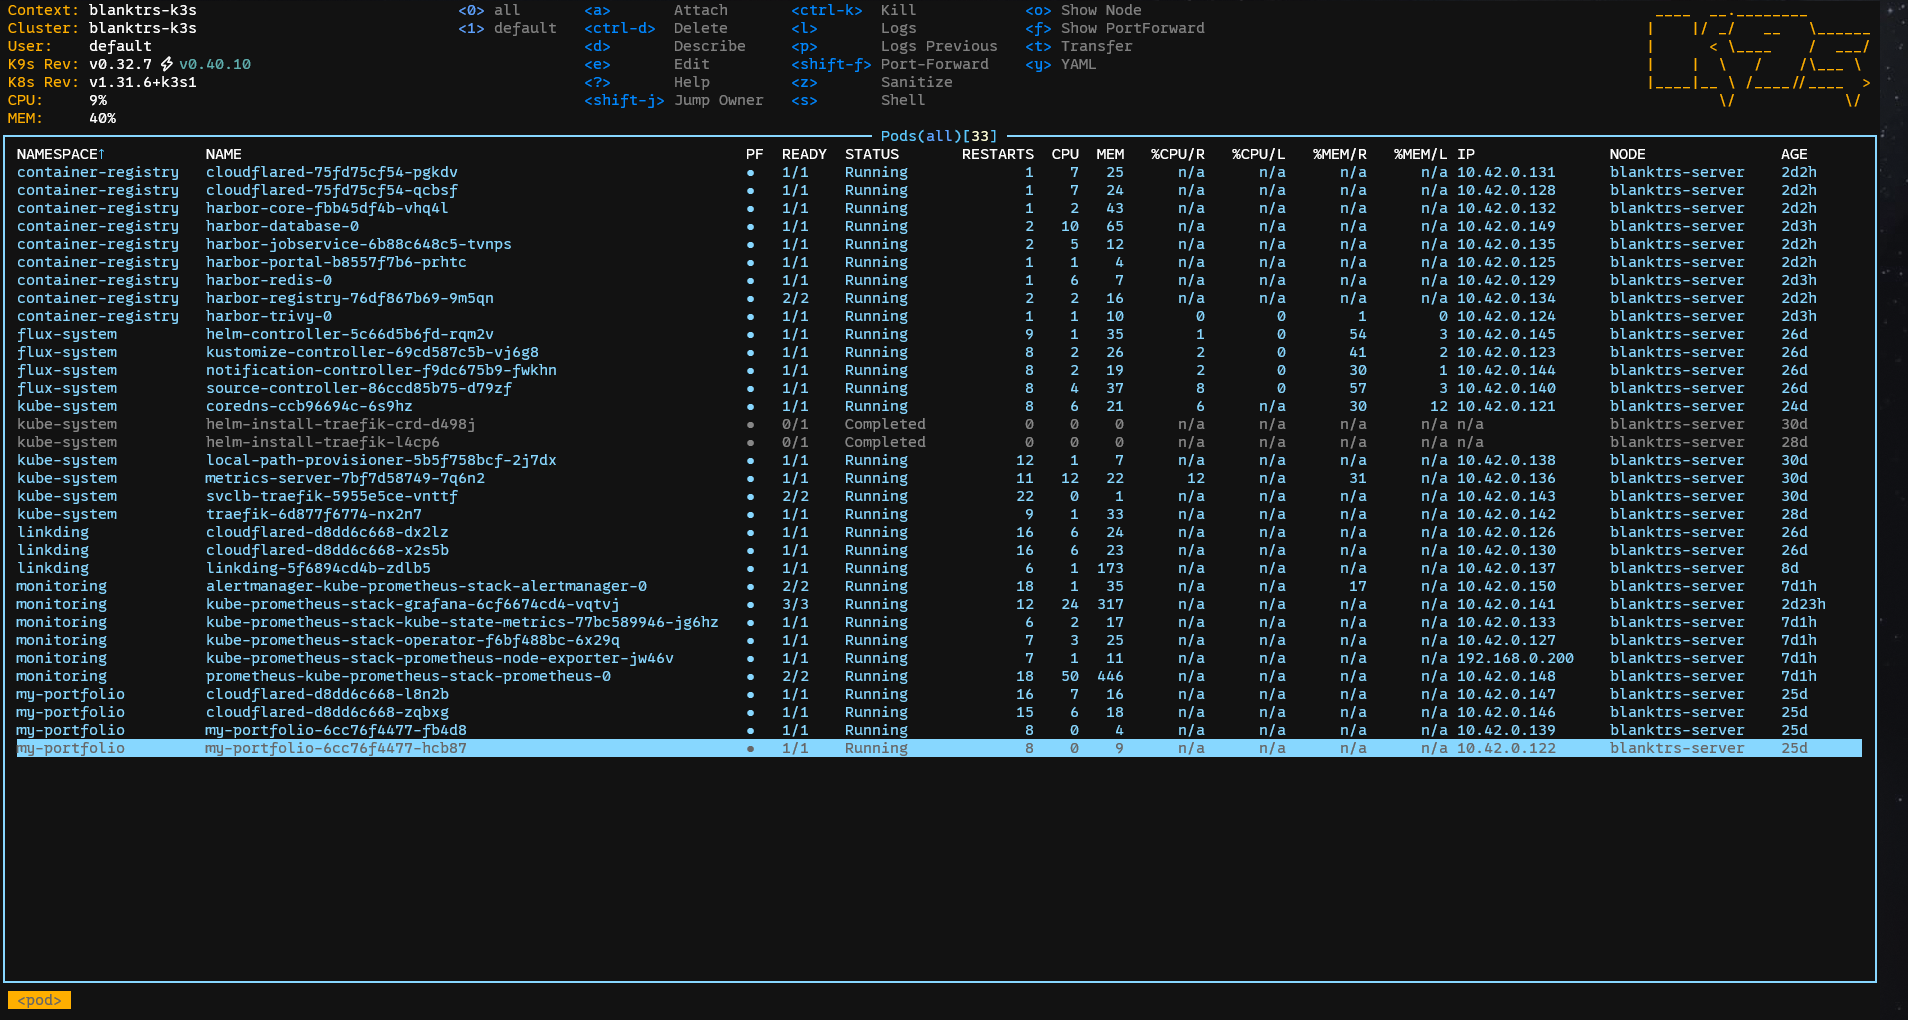Sort pods by the AGE column header
Image resolution: width=1908 pixels, height=1020 pixels.
coord(1793,154)
